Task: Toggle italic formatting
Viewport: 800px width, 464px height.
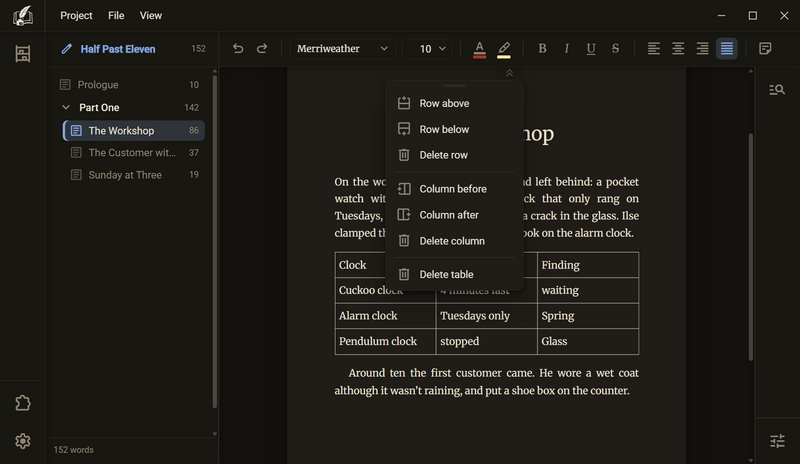Action: coord(566,48)
